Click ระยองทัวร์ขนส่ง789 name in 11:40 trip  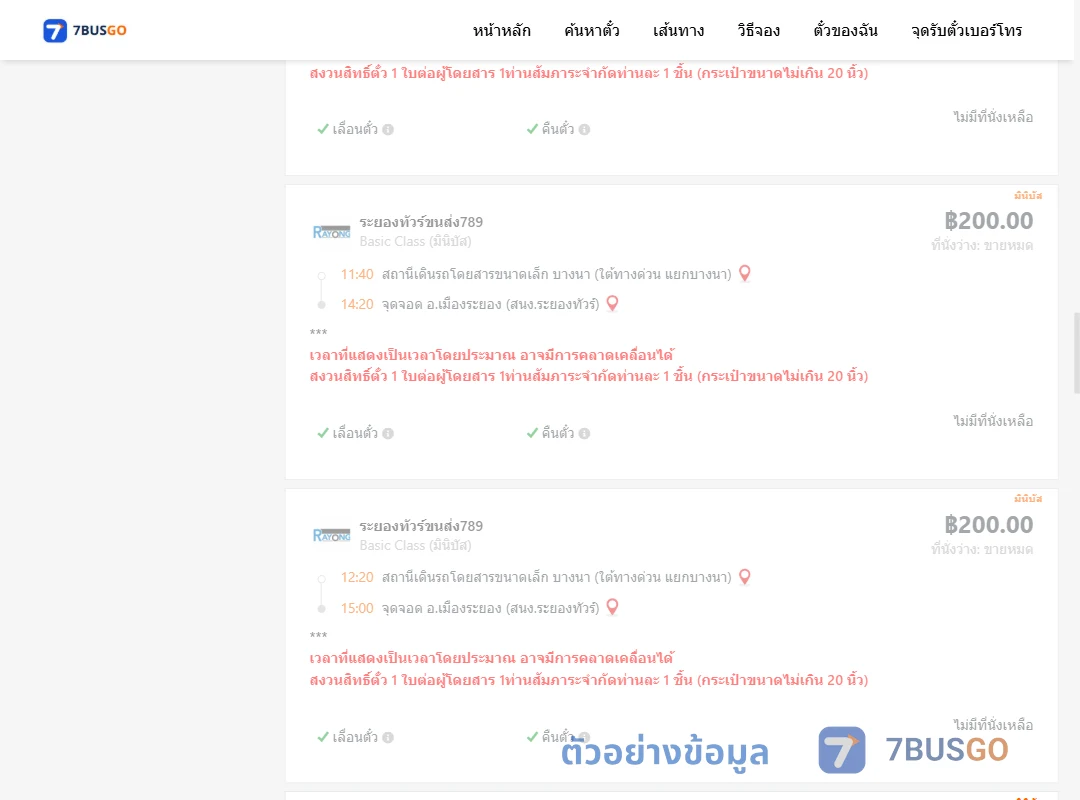(x=421, y=222)
